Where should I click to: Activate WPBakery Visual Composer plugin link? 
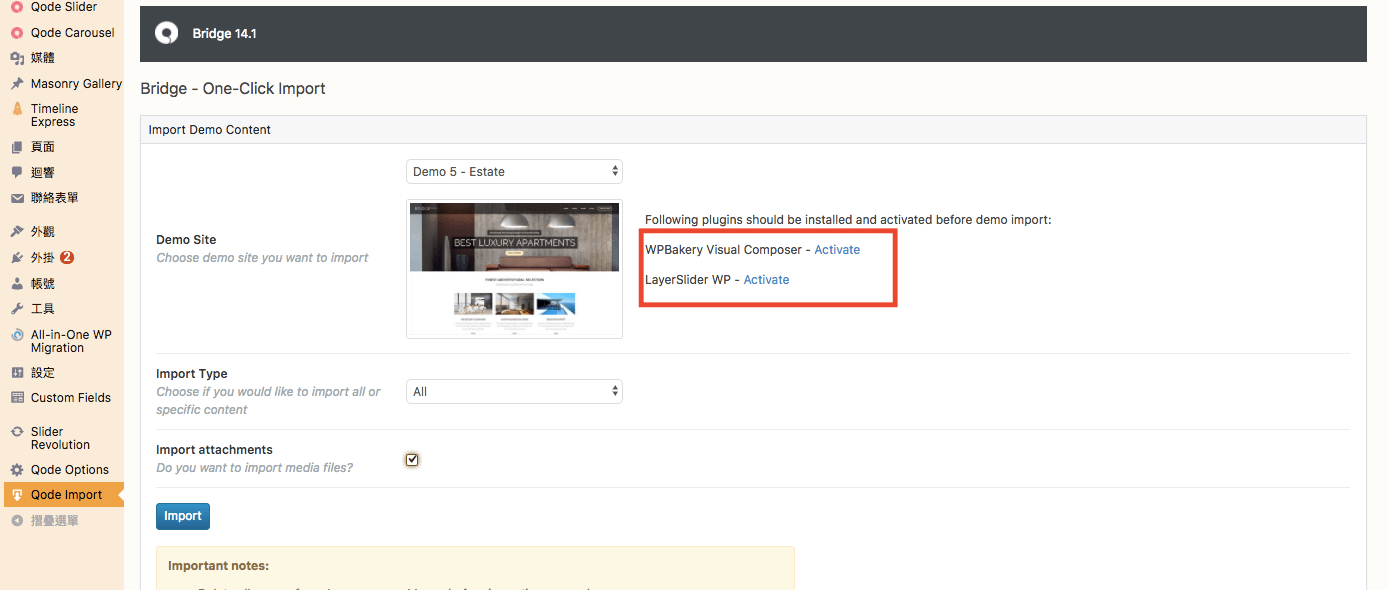[837, 250]
